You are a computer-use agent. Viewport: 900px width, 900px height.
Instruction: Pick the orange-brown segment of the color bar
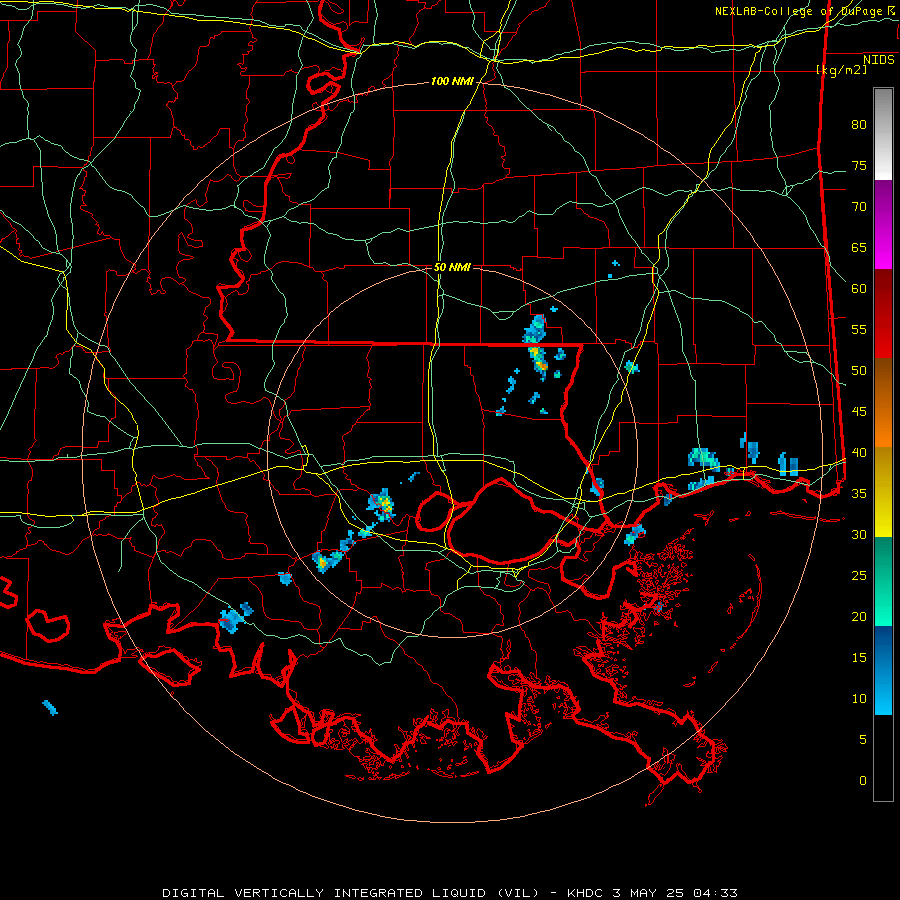(x=883, y=403)
